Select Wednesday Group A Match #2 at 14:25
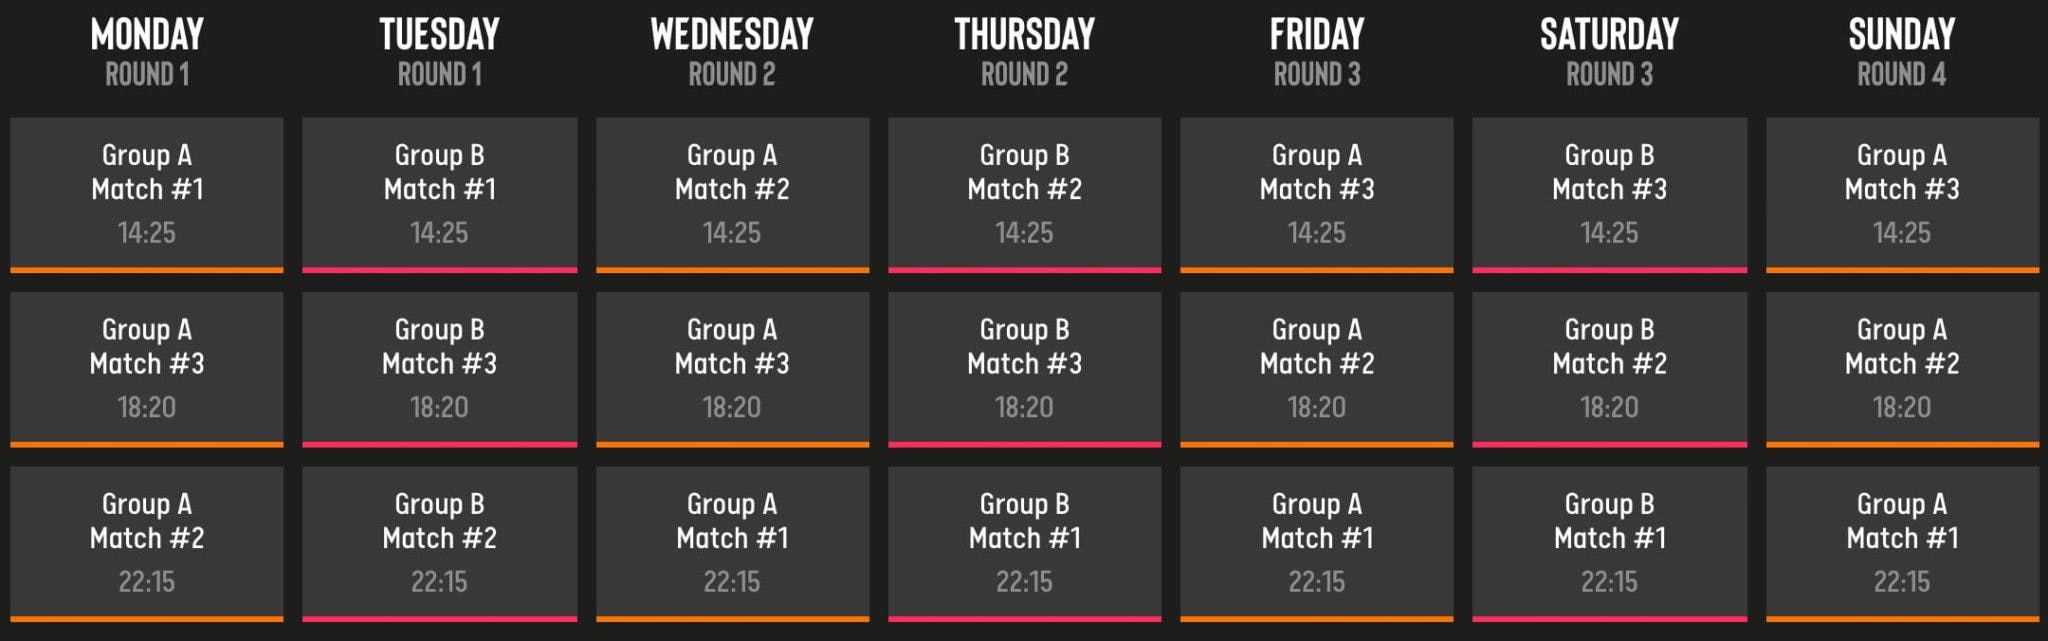The image size is (2048, 641). pos(732,195)
